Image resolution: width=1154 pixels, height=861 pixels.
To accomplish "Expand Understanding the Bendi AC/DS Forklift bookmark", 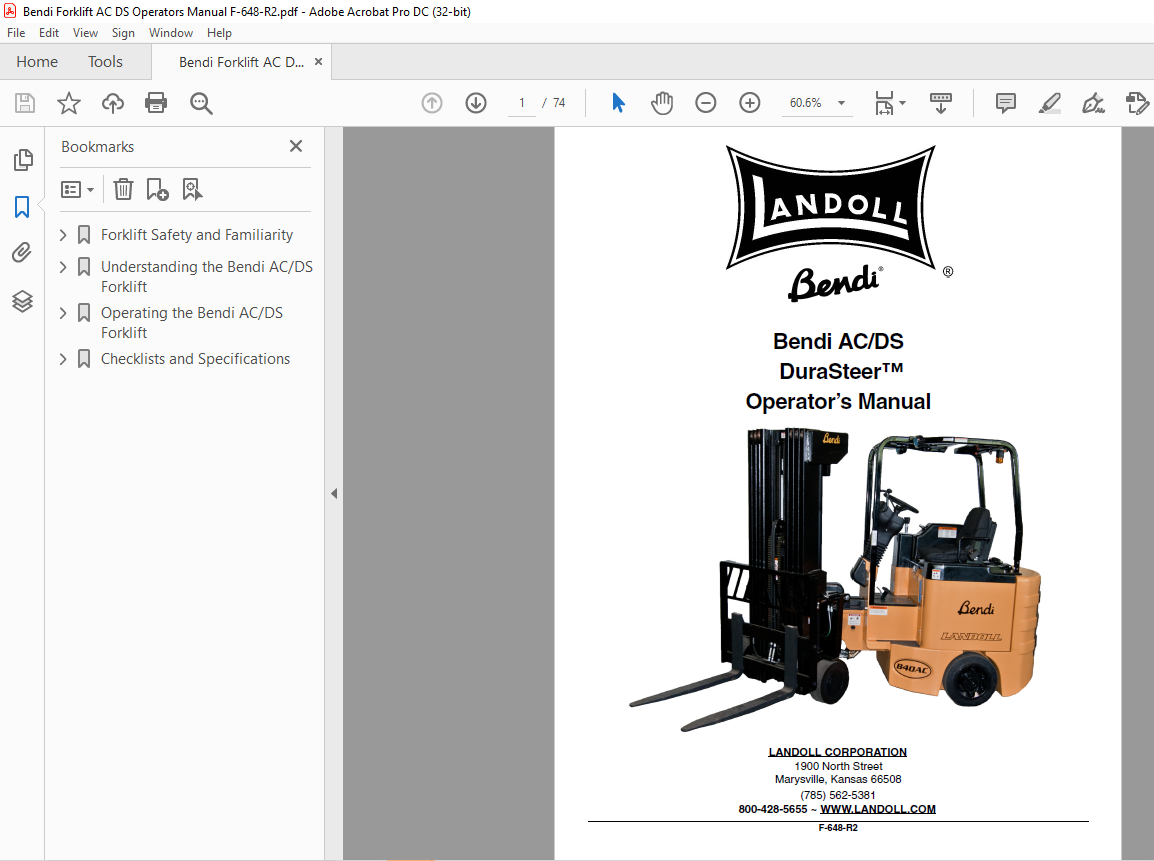I will pos(63,266).
